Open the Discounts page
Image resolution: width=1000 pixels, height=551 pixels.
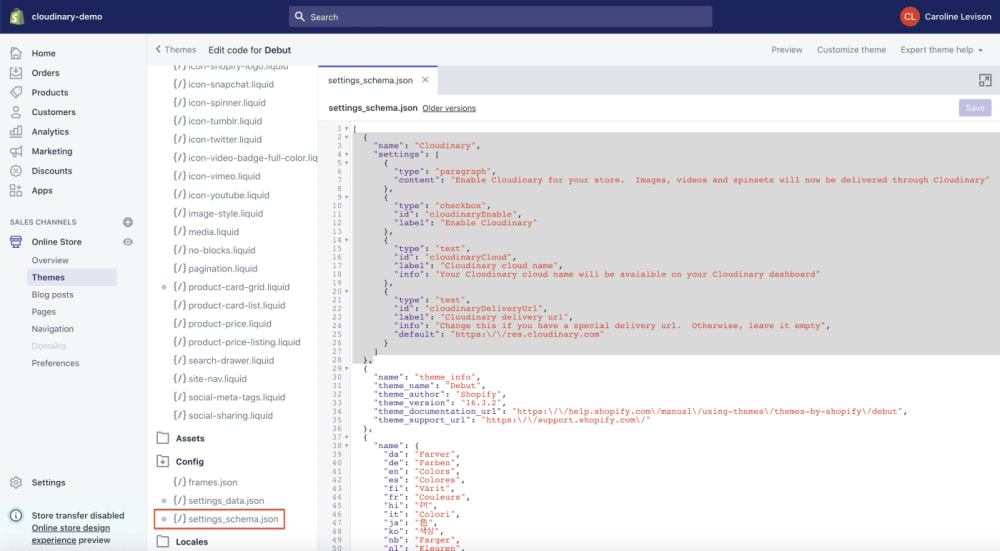[52, 171]
